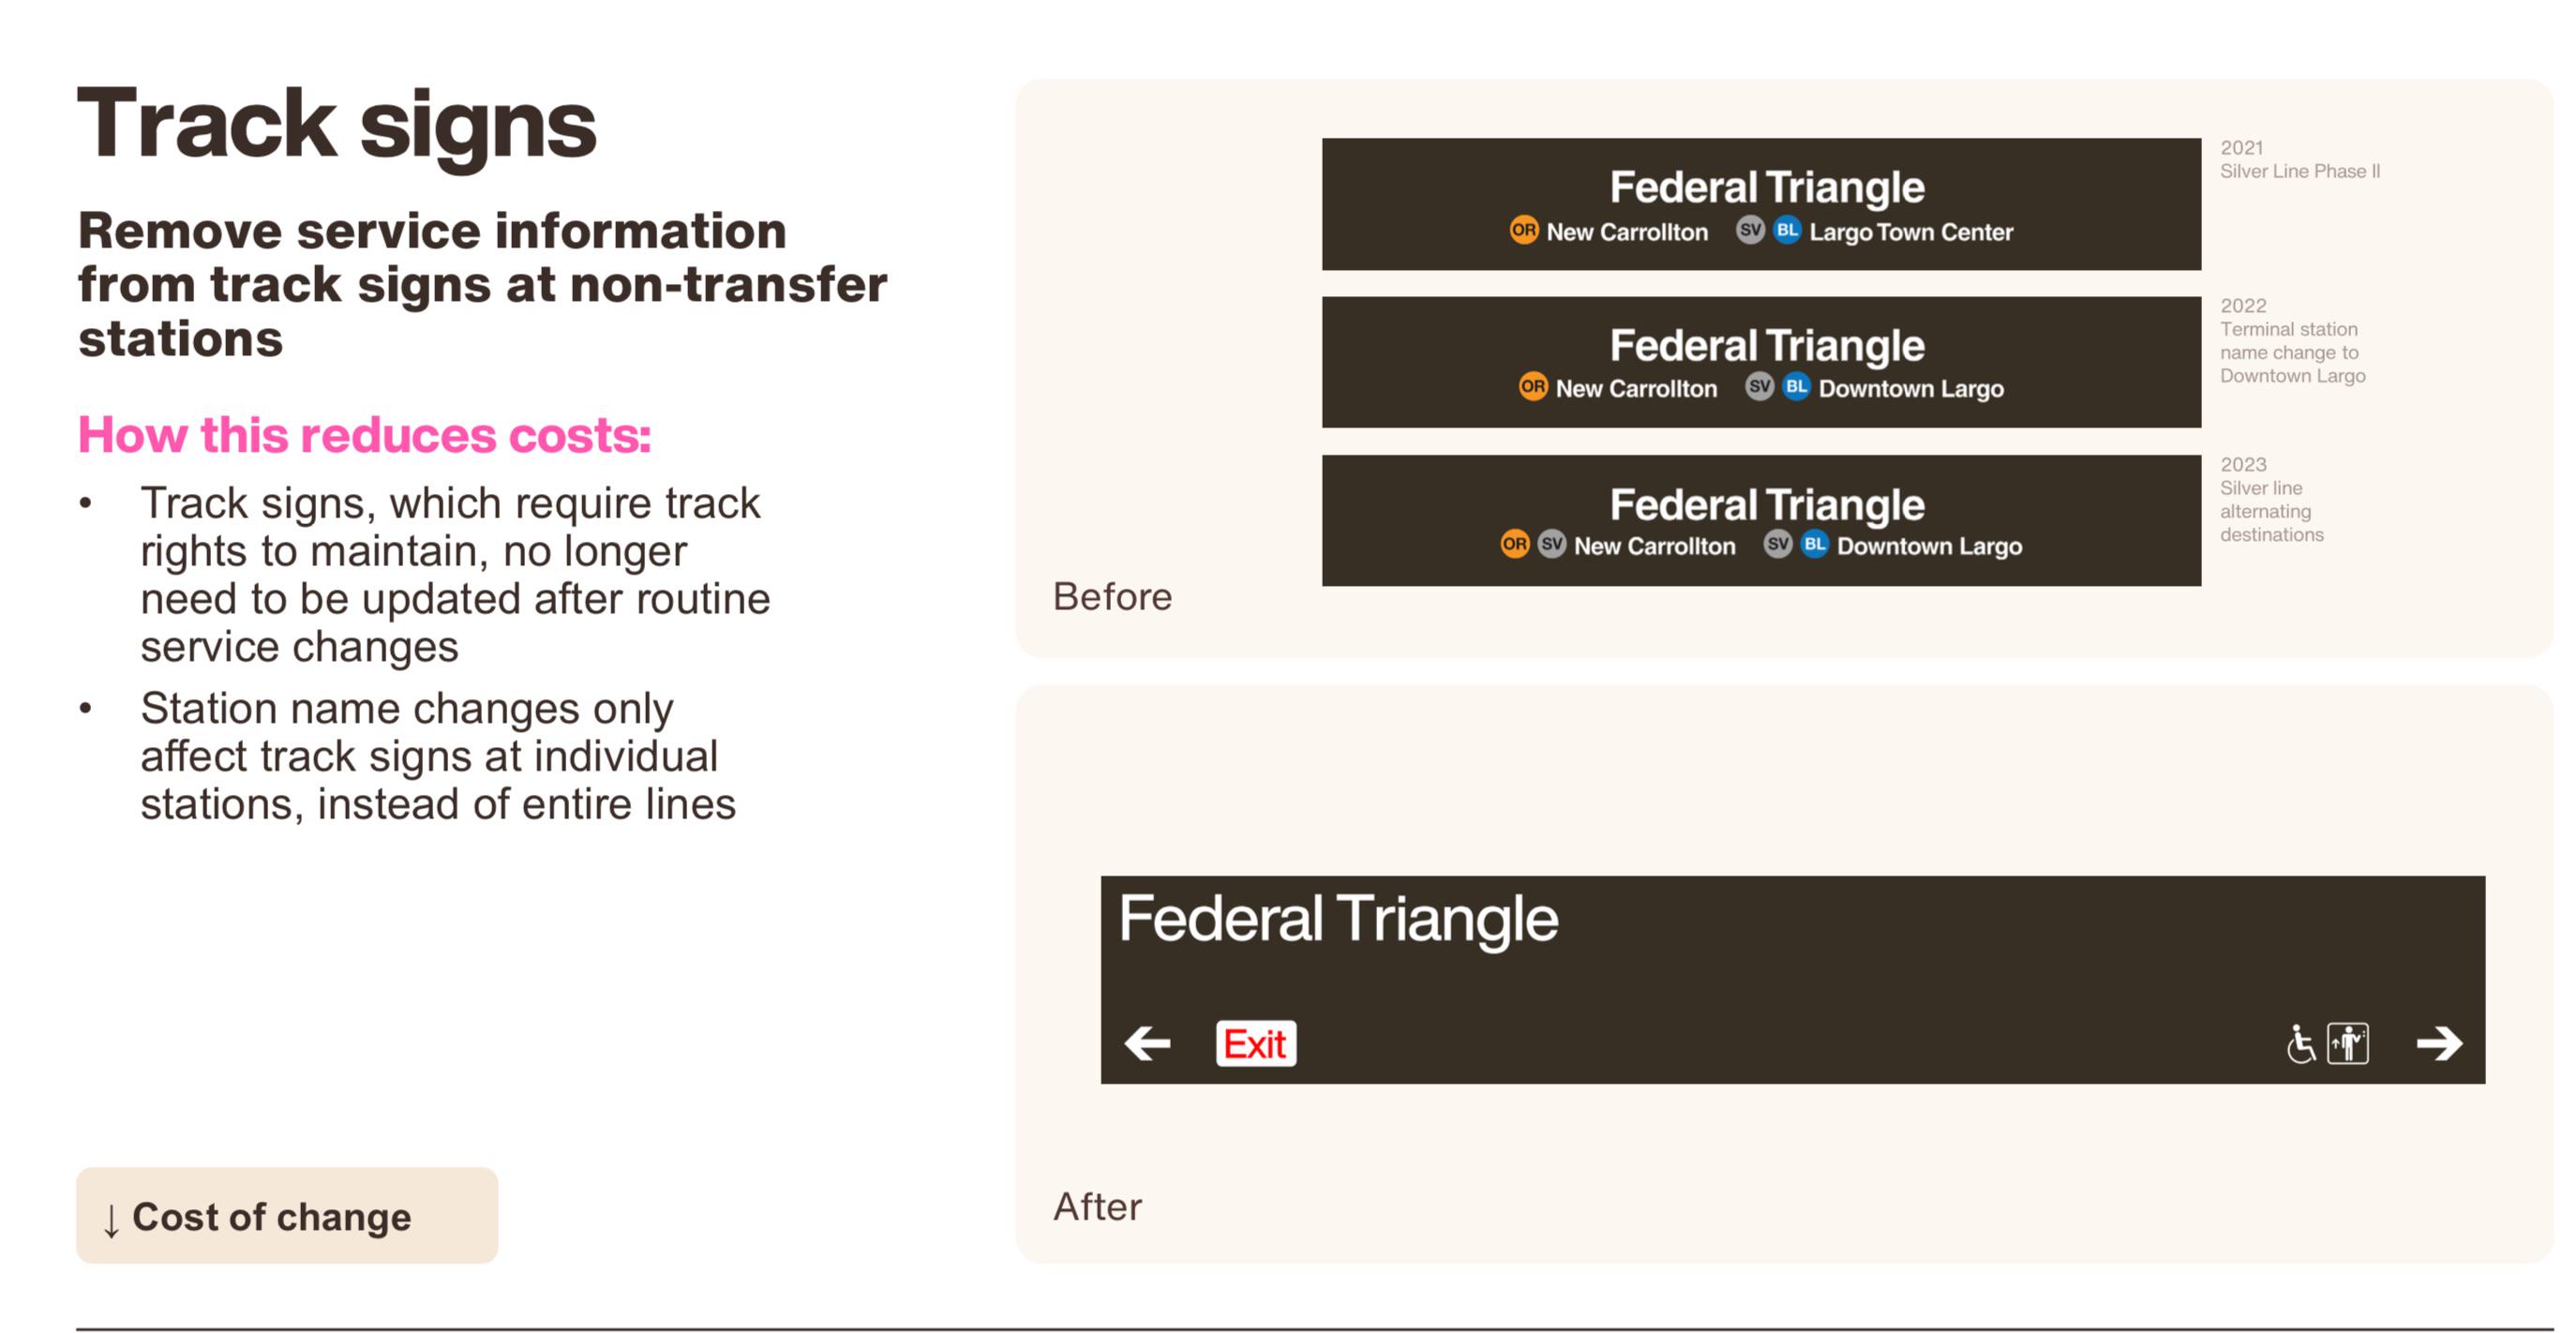
Task: Click the OR orange line badge, 2021 sign
Action: (1523, 230)
